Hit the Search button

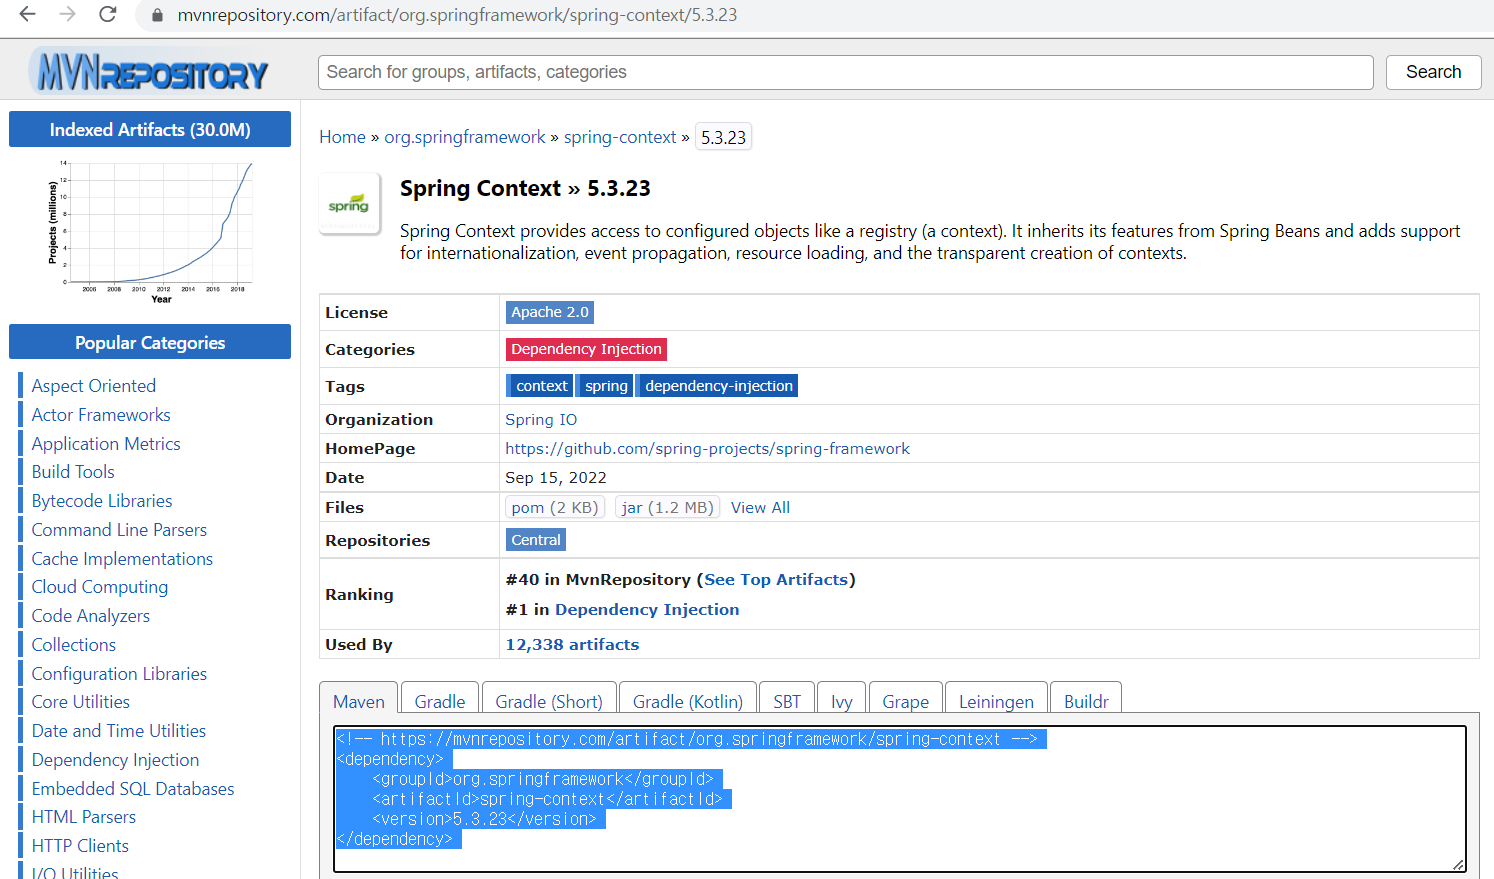coord(1433,72)
